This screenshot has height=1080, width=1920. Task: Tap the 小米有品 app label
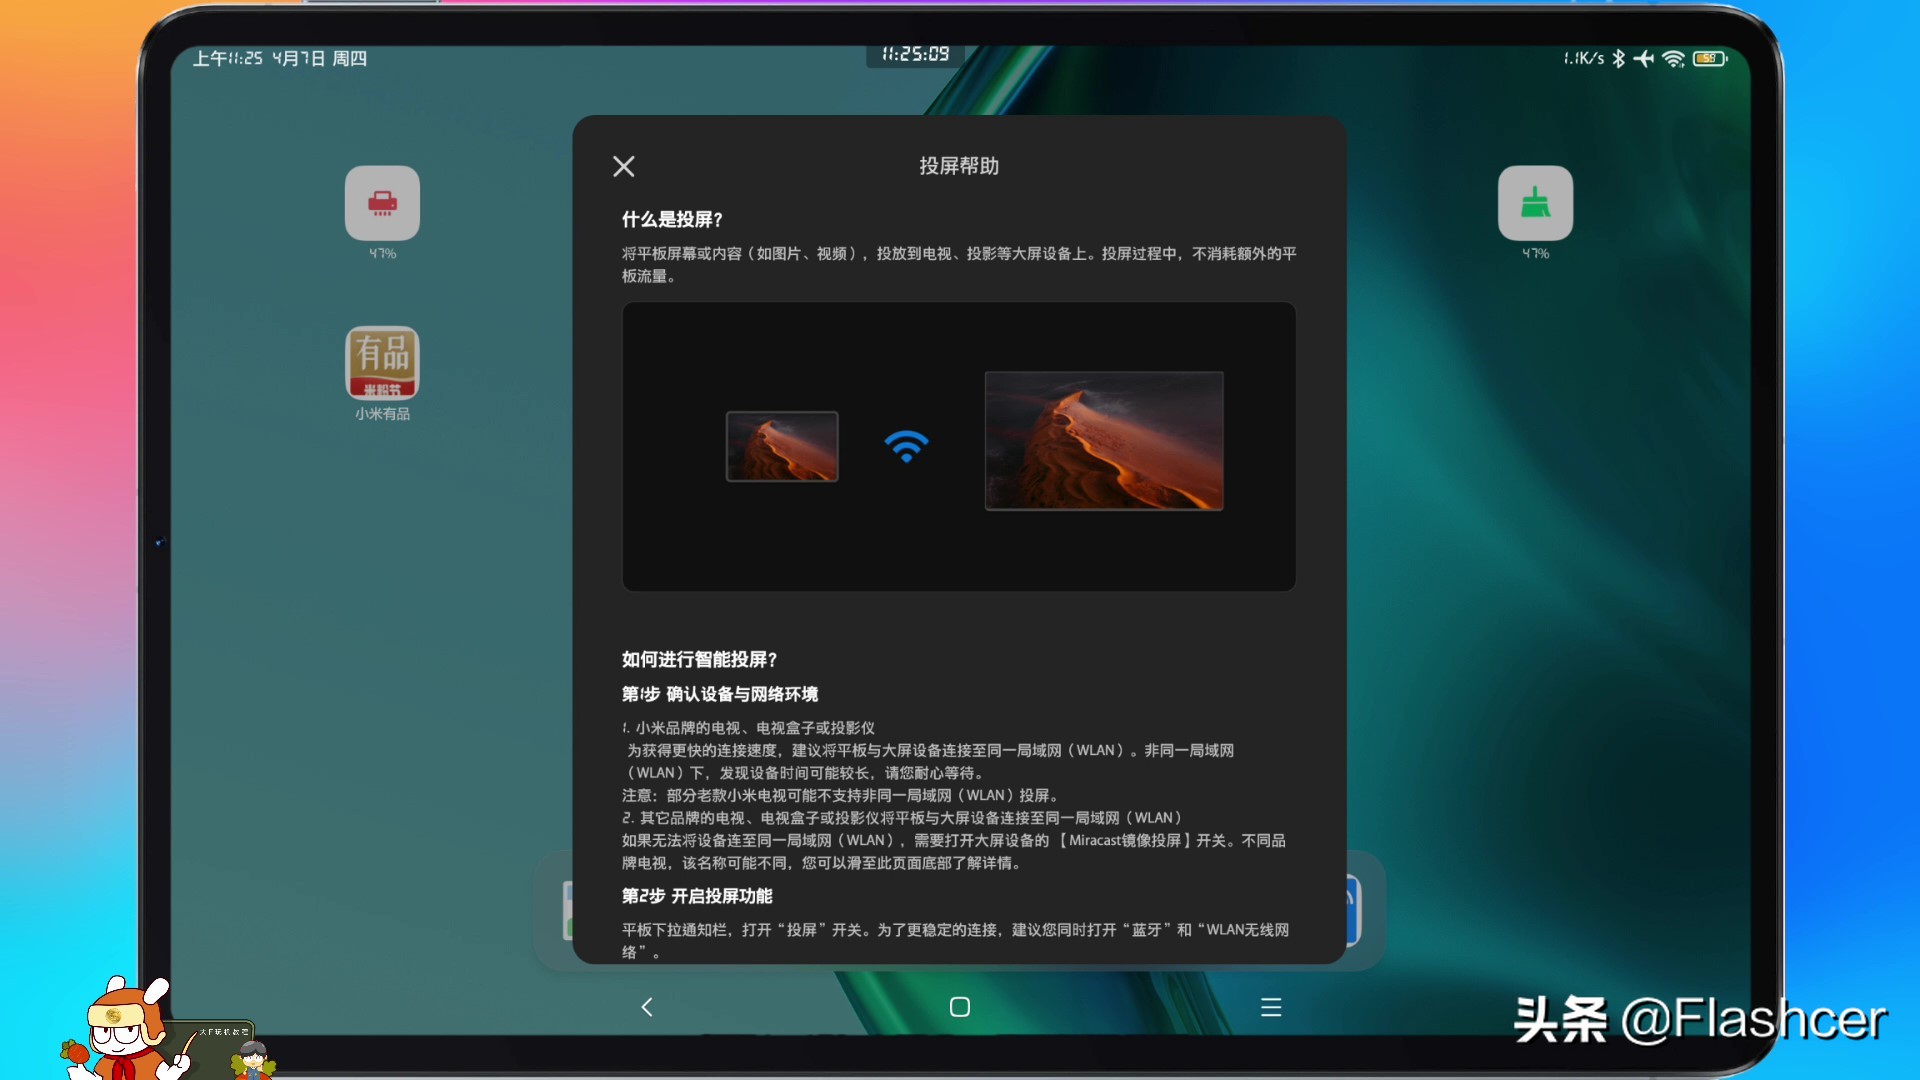click(382, 414)
